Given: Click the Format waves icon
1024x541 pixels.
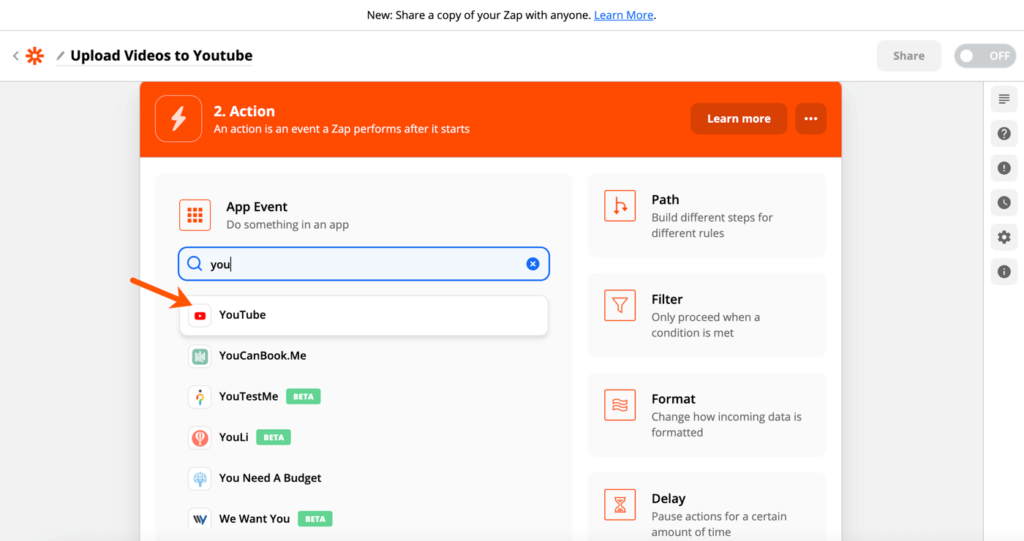Looking at the screenshot, I should tap(620, 405).
